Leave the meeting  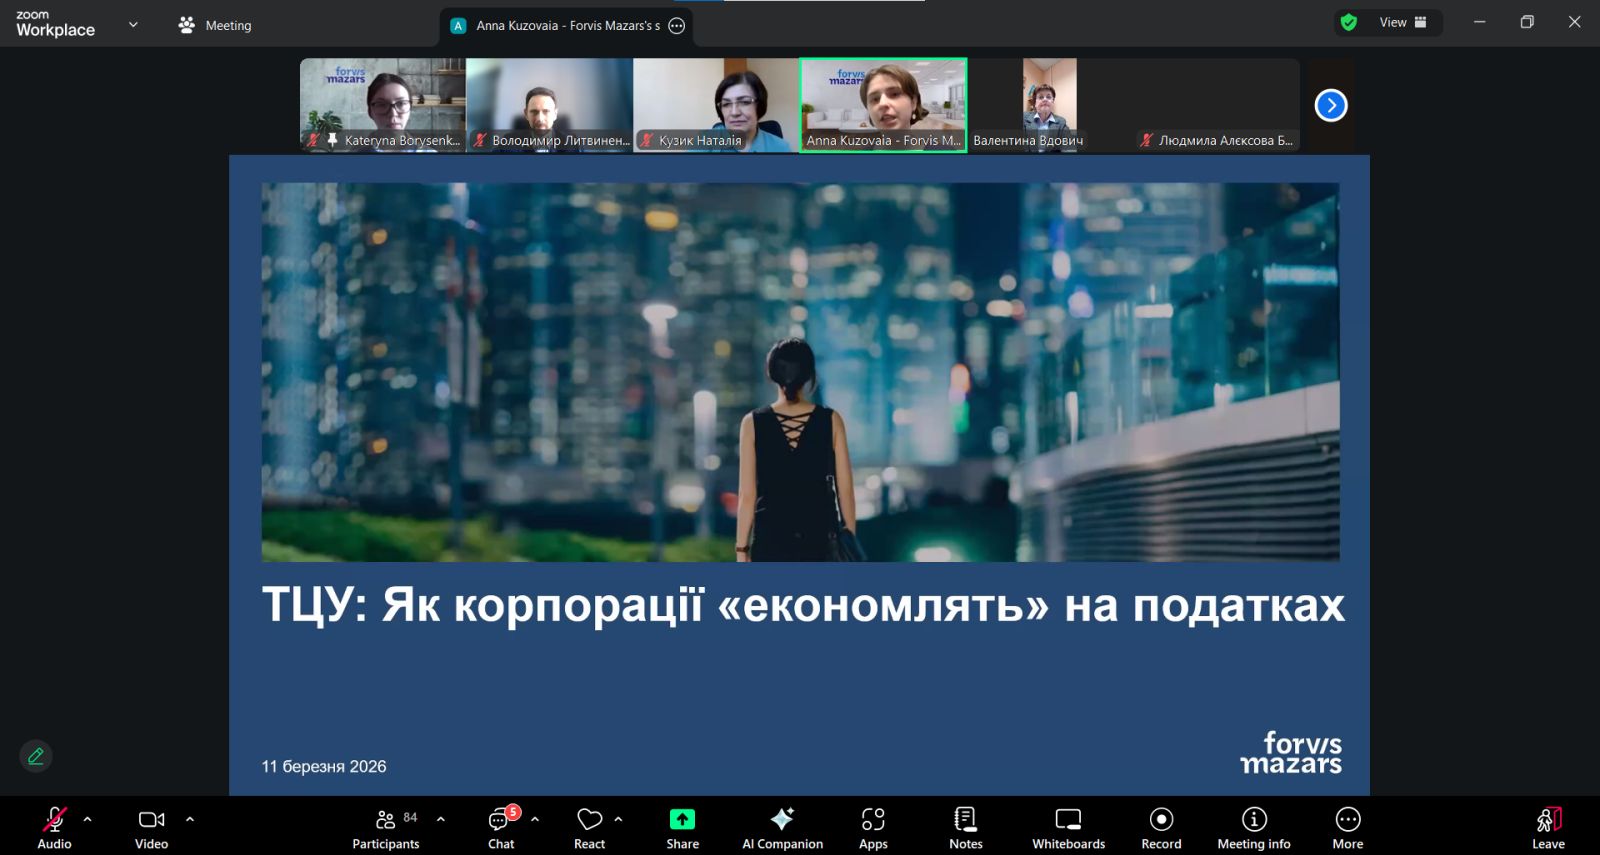click(1548, 827)
